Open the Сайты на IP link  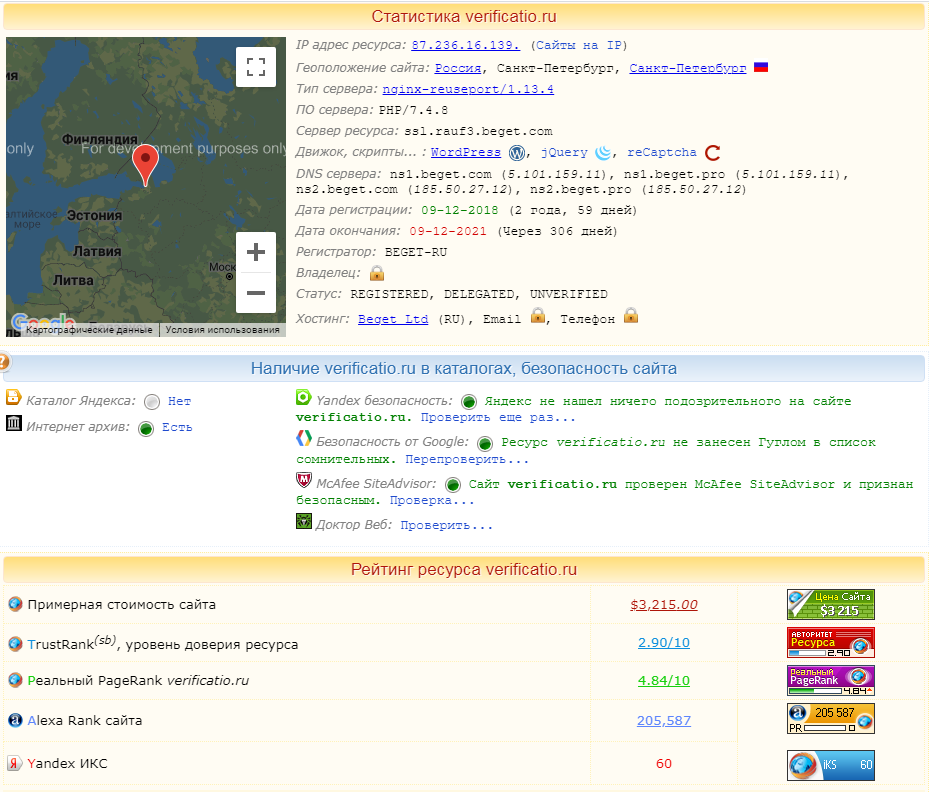579,46
